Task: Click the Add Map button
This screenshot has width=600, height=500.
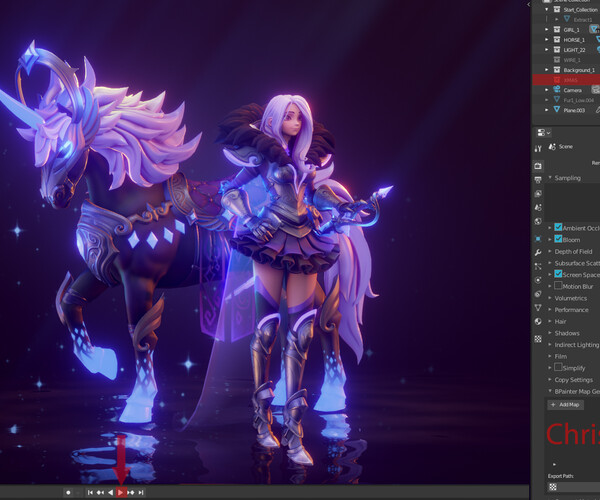Action: coord(566,404)
